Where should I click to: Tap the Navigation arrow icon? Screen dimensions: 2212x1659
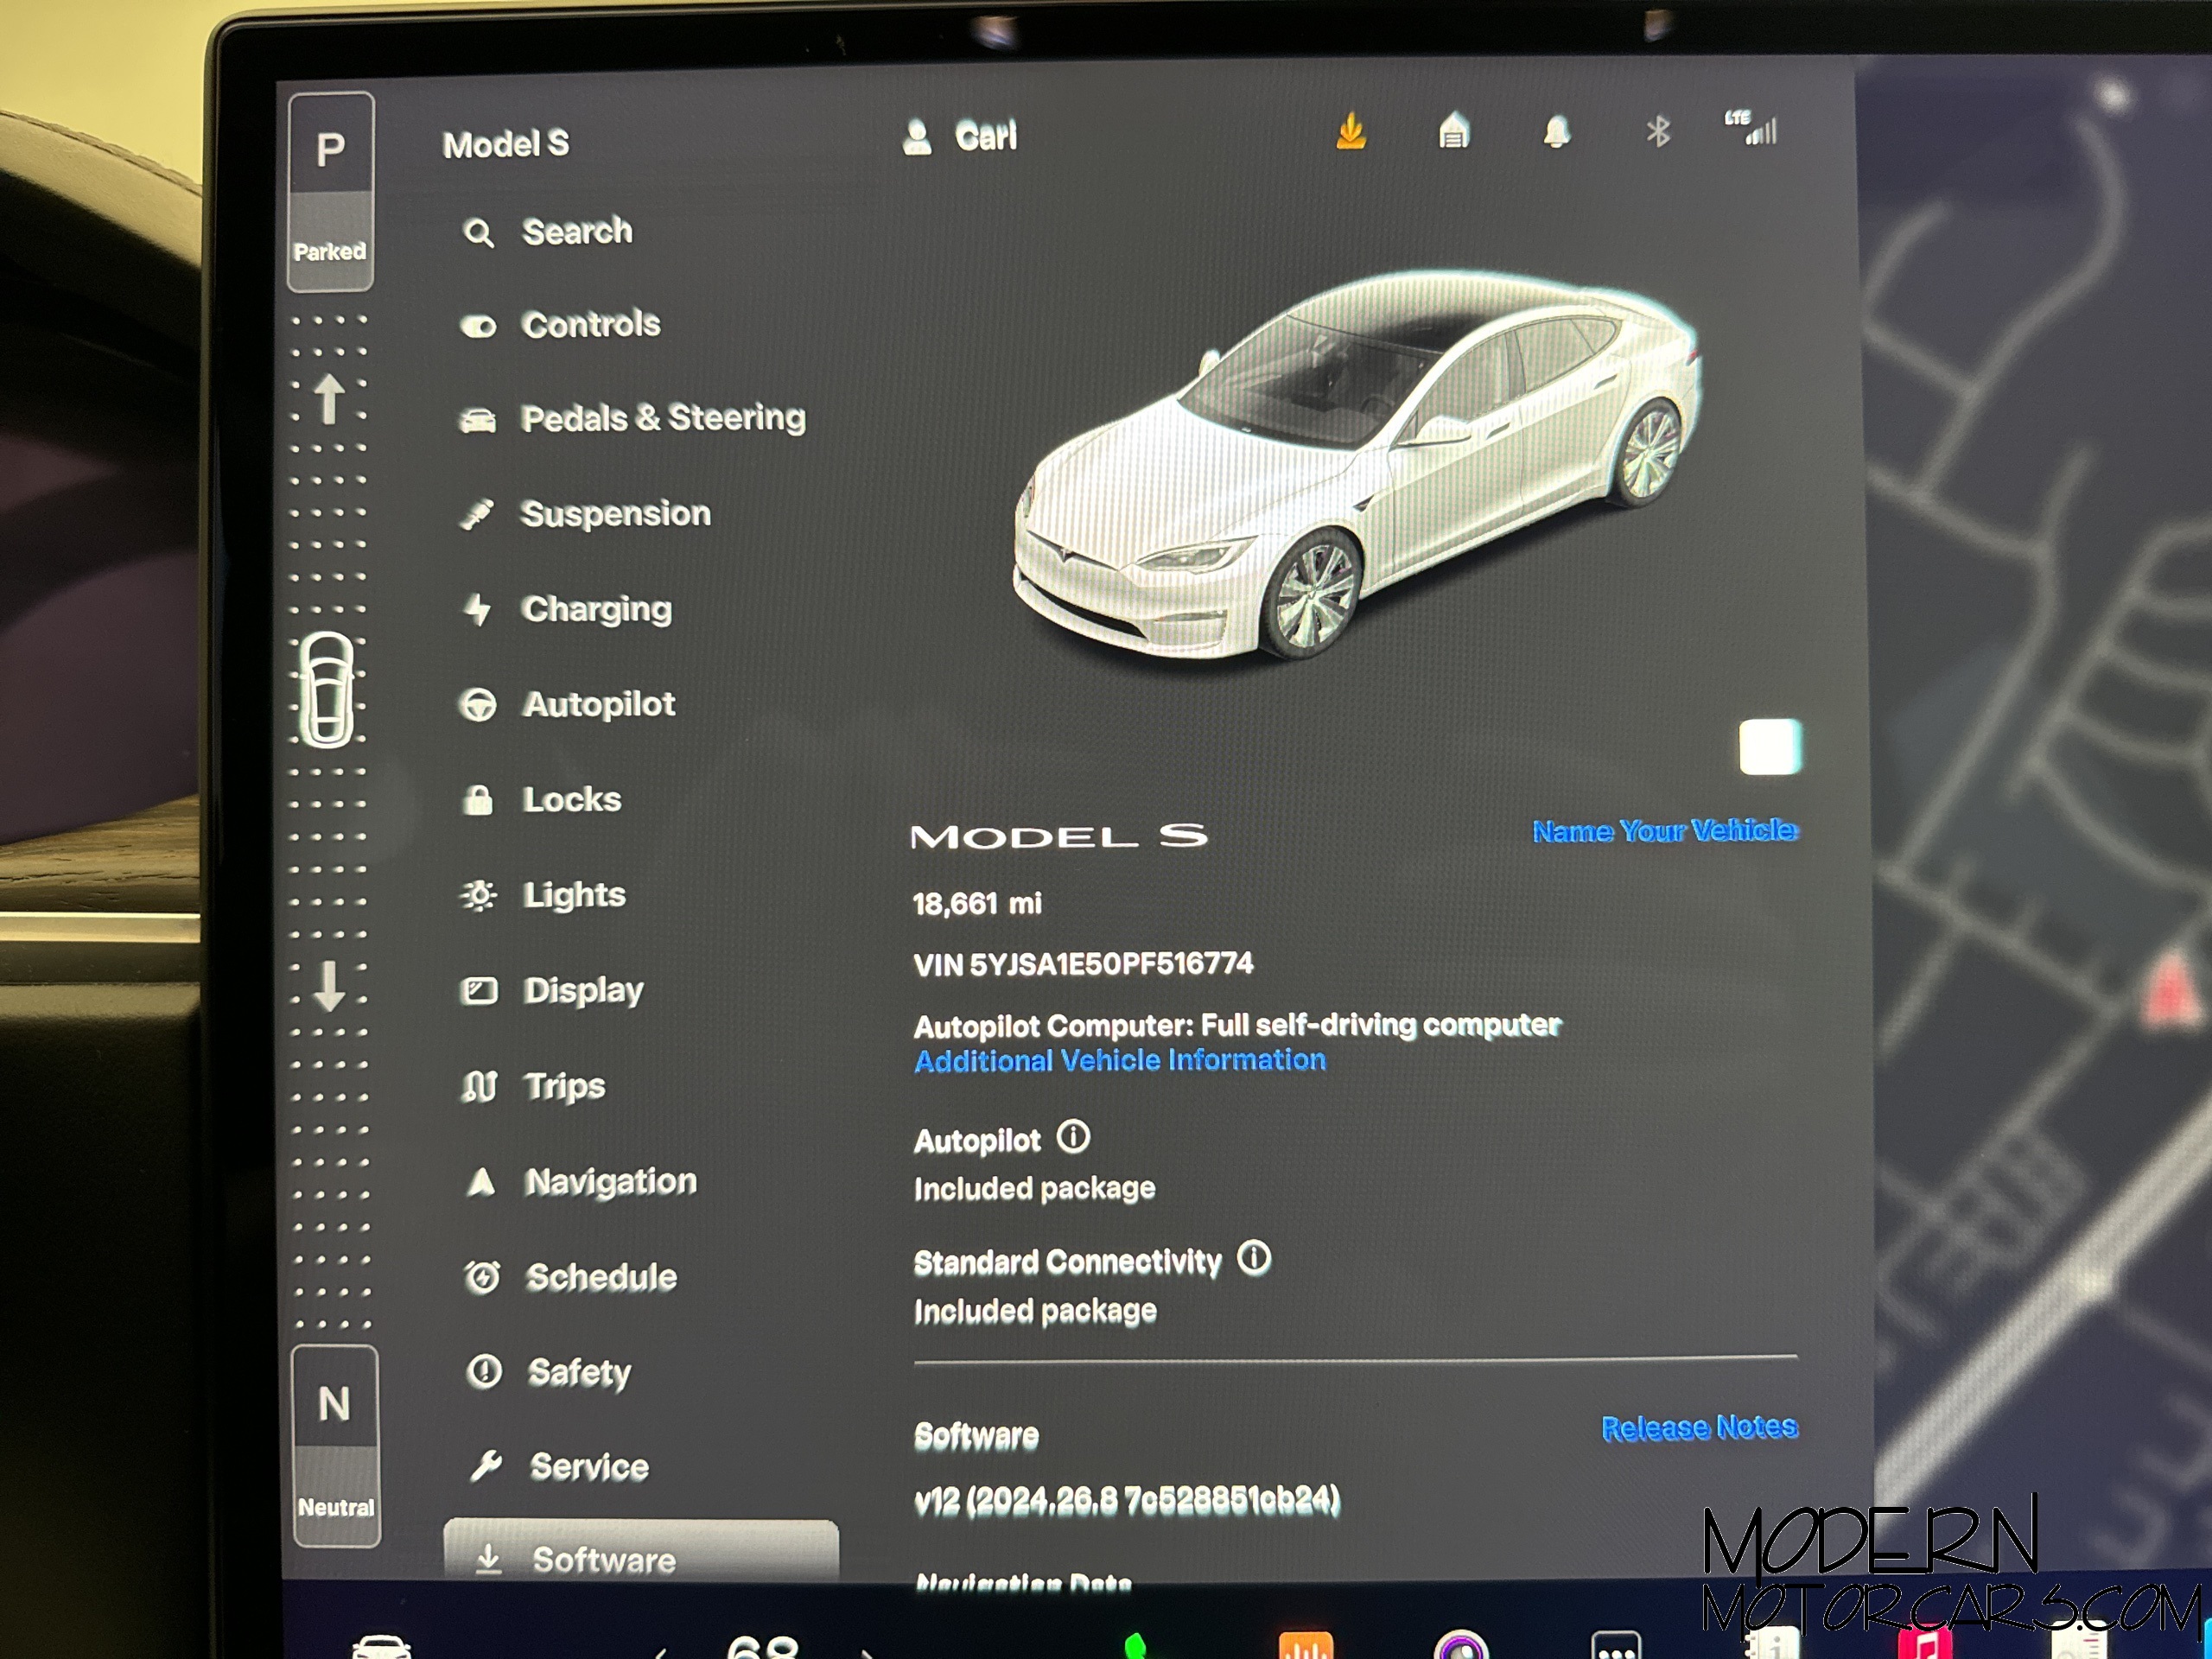482,1182
